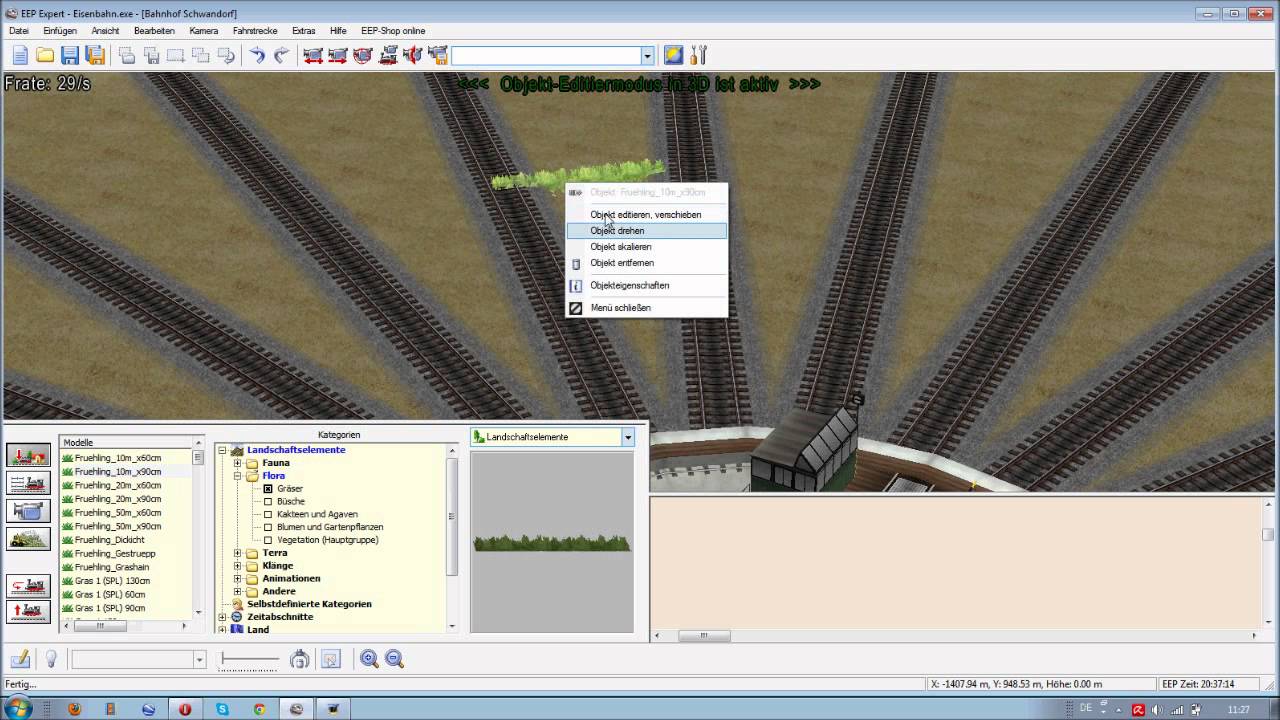The width and height of the screenshot is (1280, 720).
Task: Click the train with red up arrow button
Action: click(28, 610)
